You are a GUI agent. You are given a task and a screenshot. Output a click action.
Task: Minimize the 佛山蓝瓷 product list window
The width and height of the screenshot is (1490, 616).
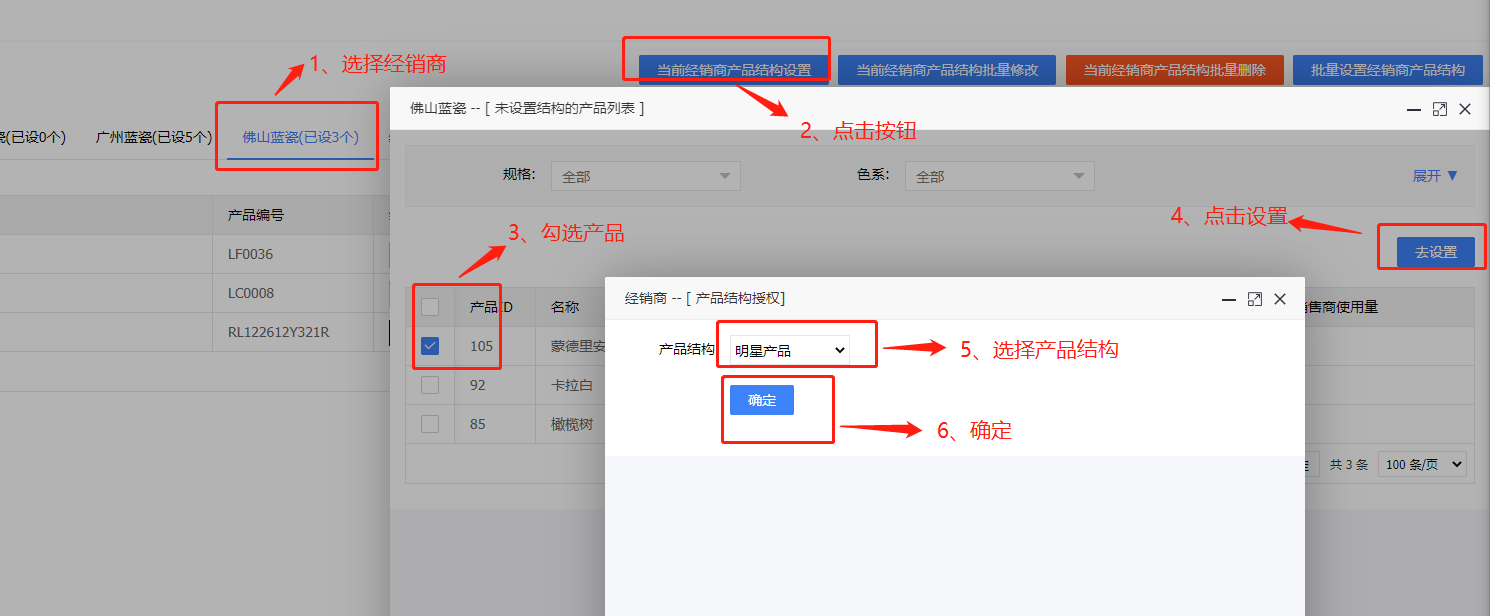click(1415, 109)
